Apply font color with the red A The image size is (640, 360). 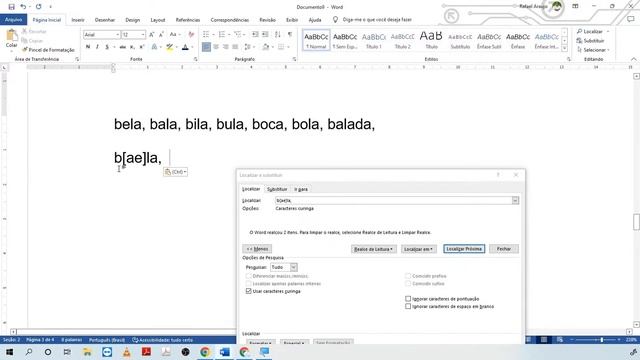(x=185, y=47)
